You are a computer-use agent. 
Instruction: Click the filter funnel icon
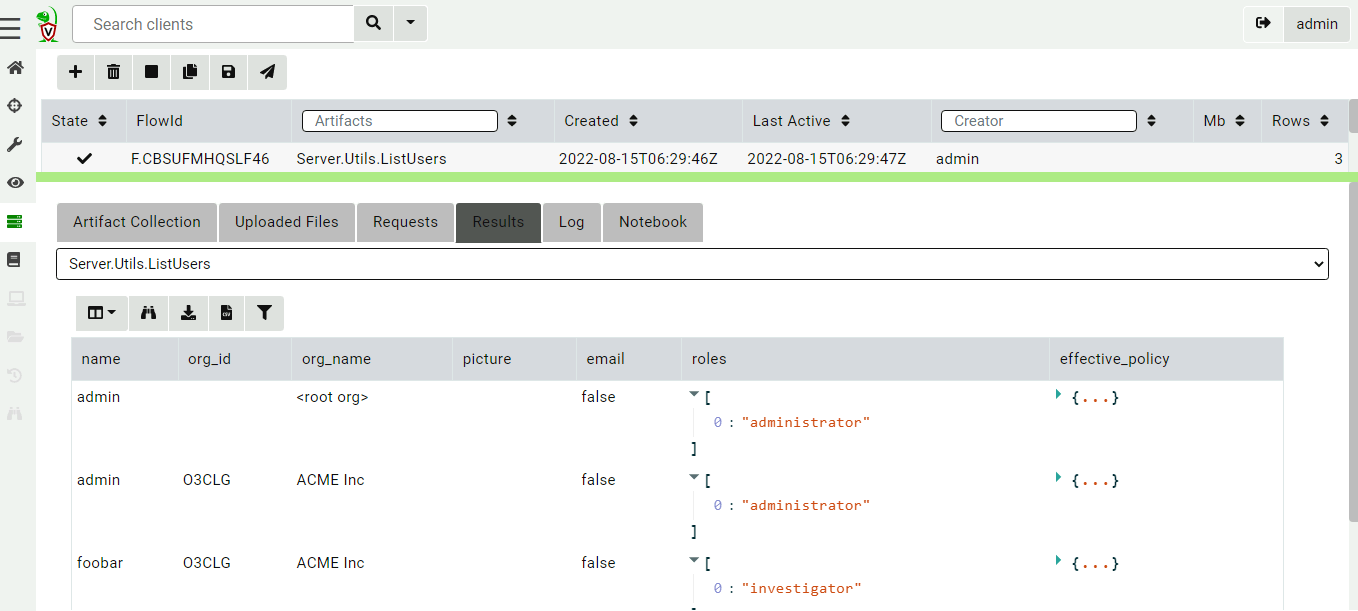(264, 313)
